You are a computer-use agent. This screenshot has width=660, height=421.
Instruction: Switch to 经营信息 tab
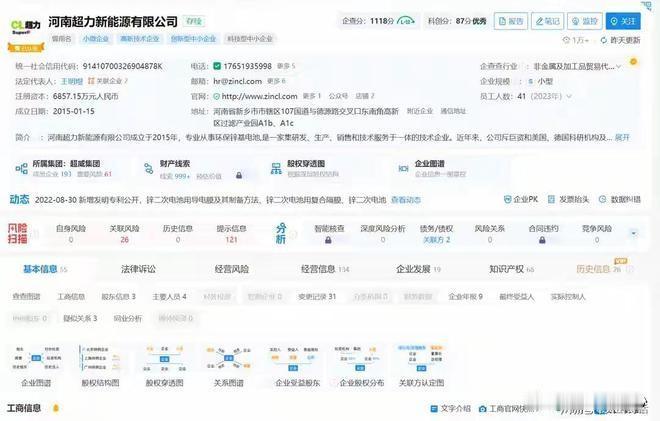click(325, 269)
